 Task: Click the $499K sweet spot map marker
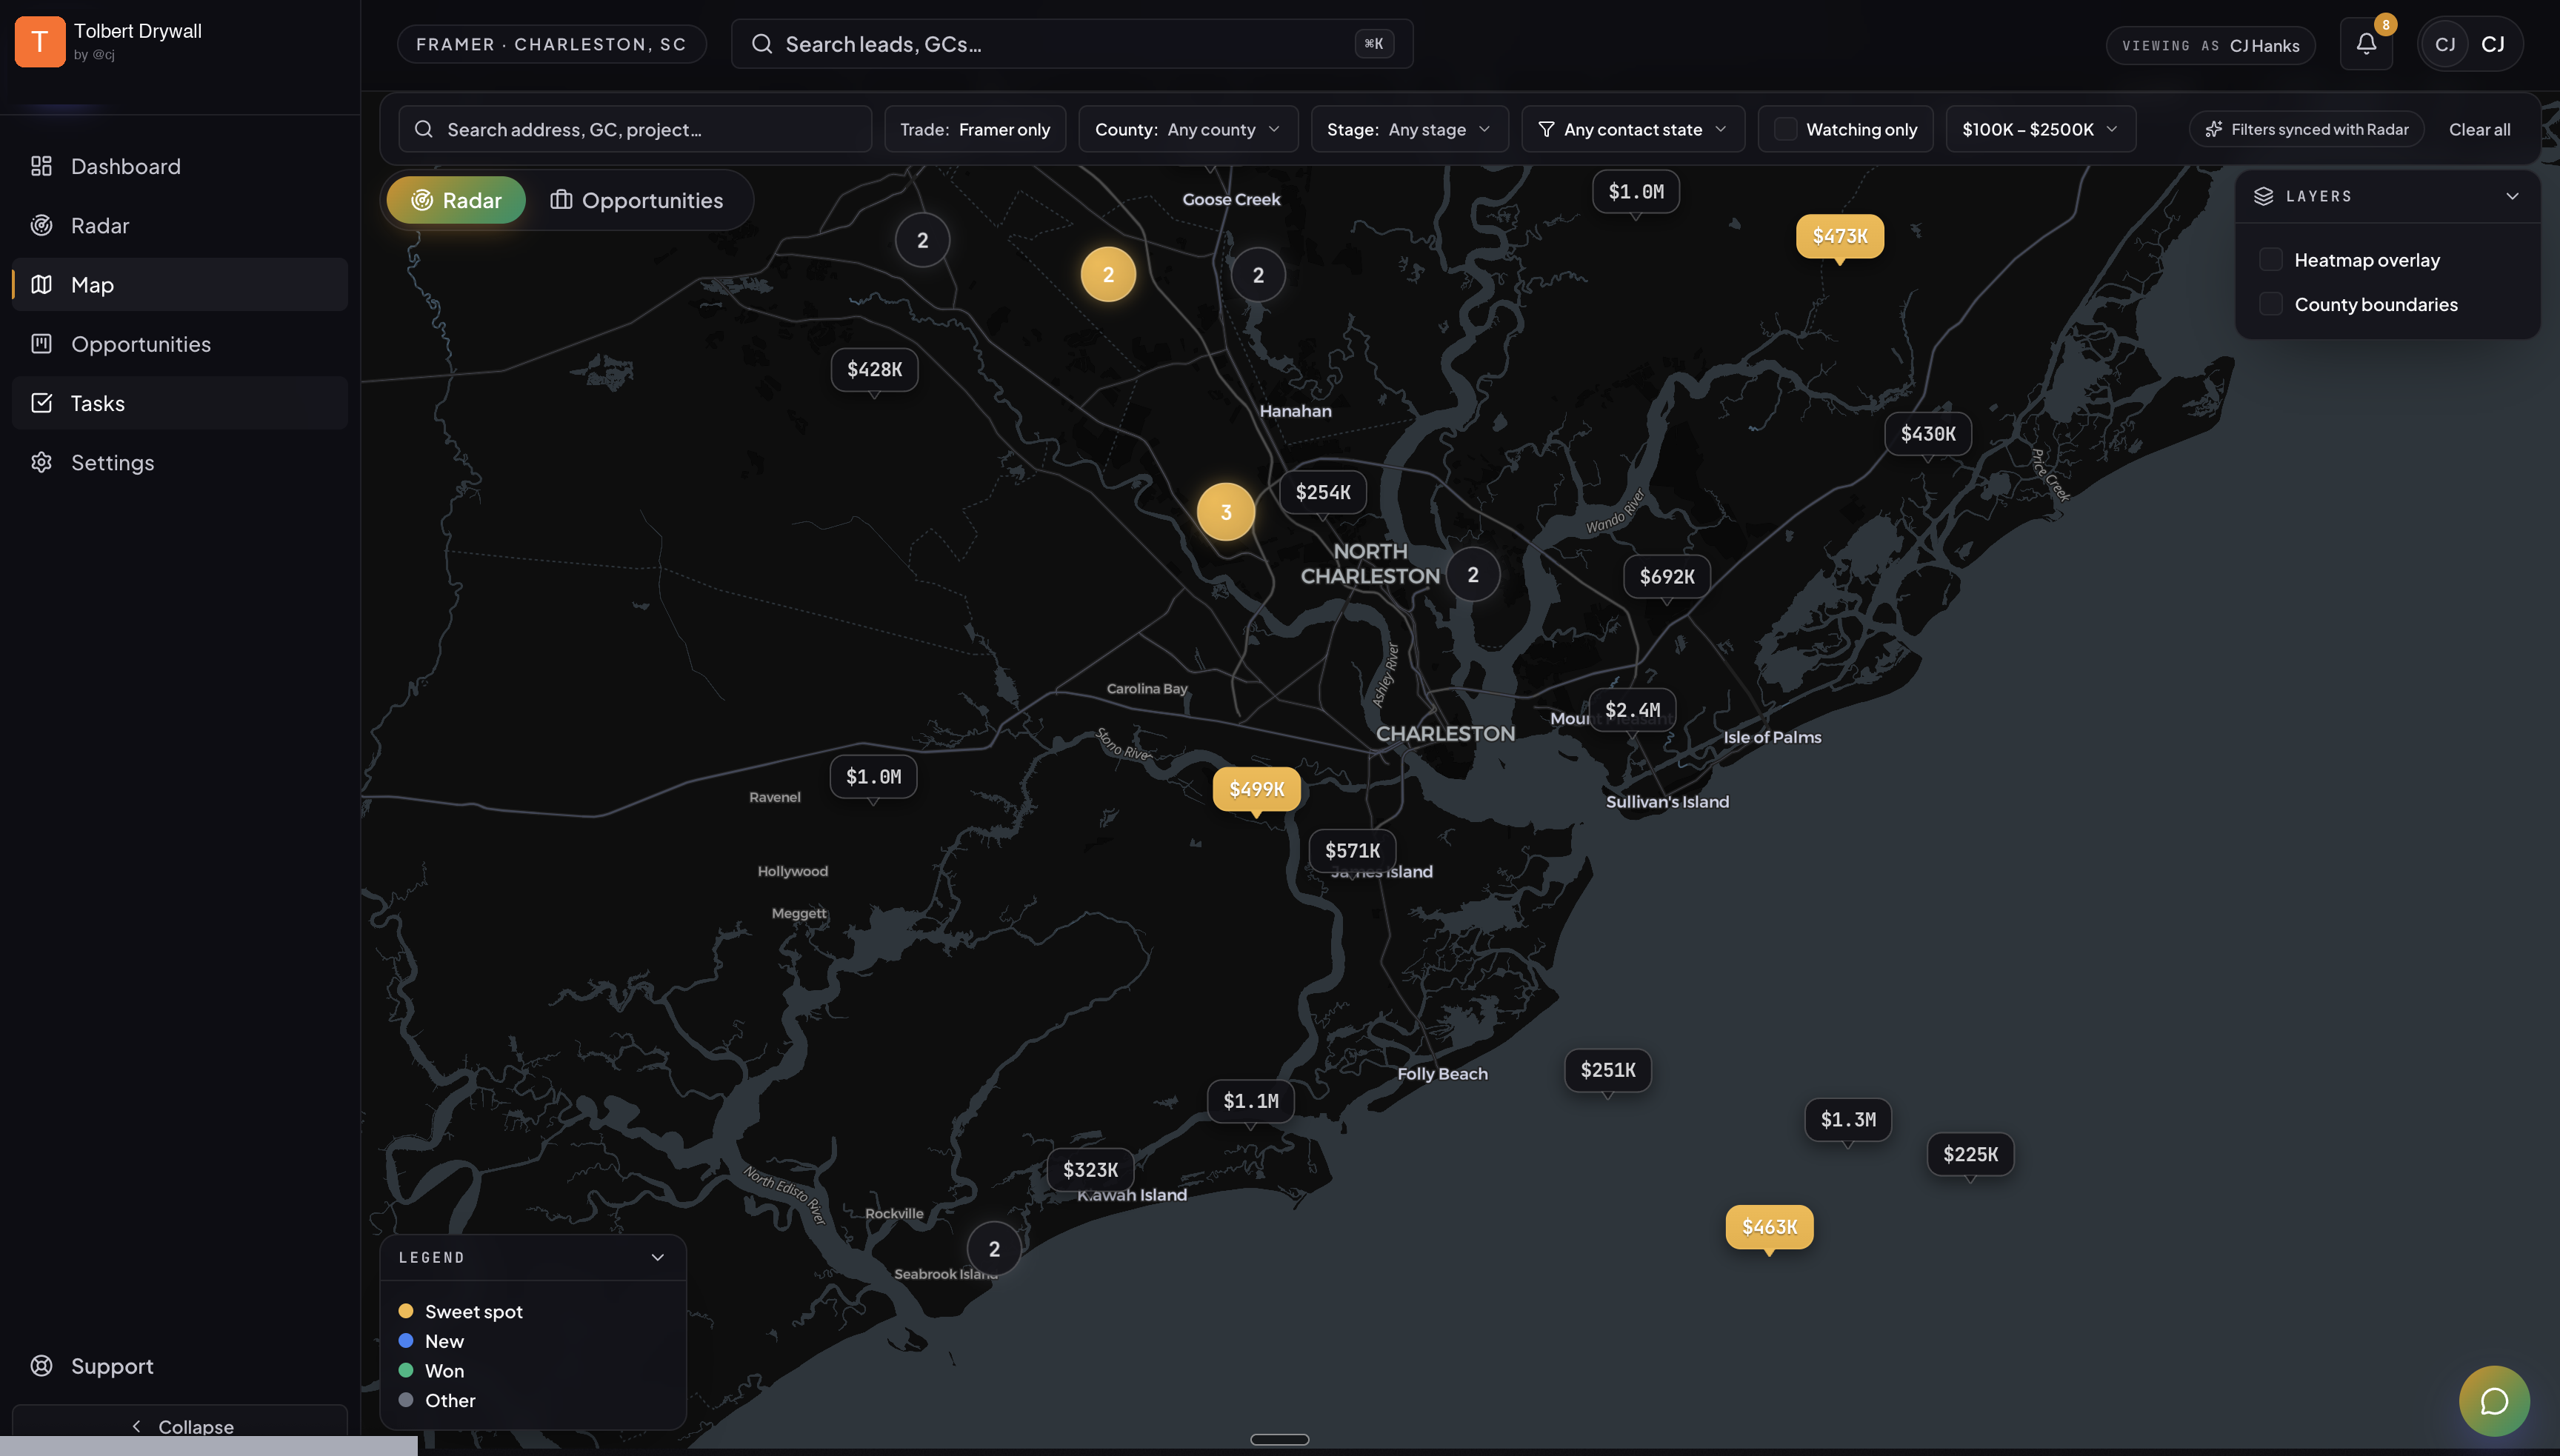click(x=1256, y=788)
